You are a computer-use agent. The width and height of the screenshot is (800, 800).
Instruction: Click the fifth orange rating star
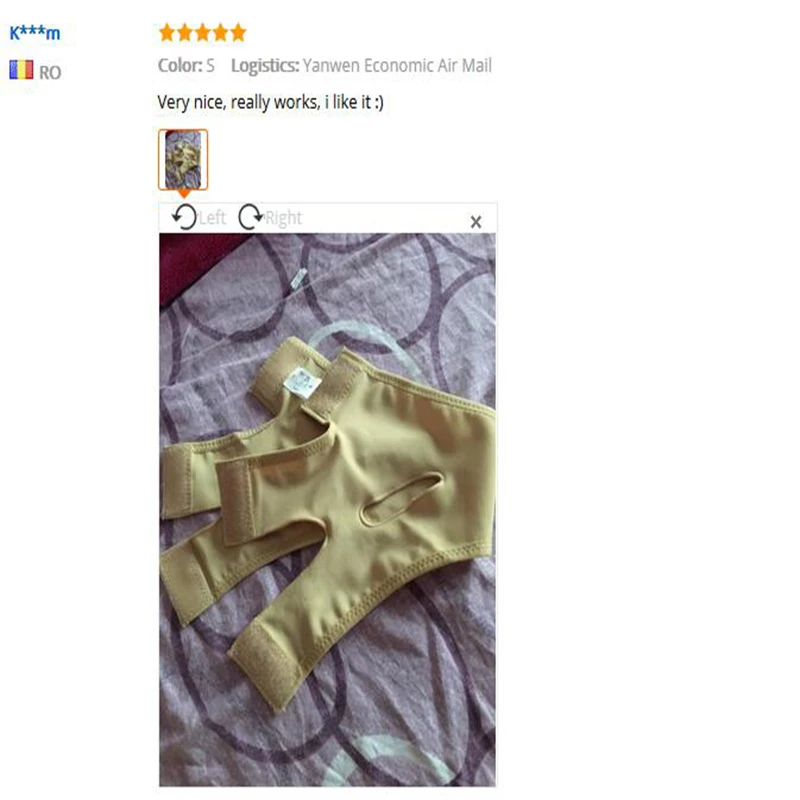(x=238, y=33)
